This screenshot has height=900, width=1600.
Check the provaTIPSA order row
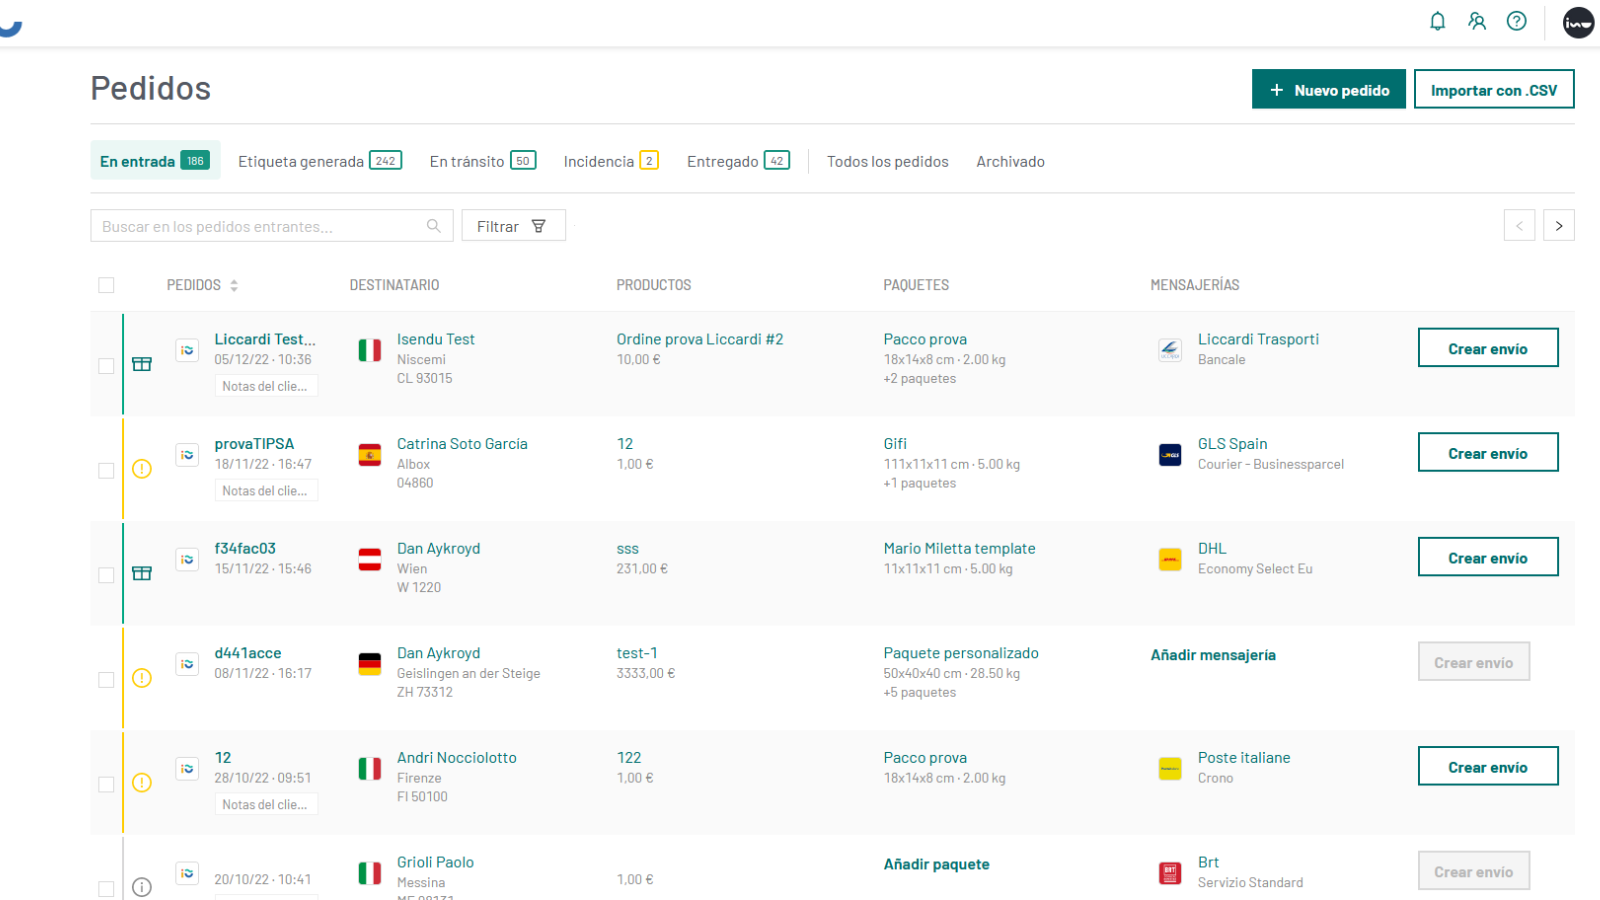106,471
